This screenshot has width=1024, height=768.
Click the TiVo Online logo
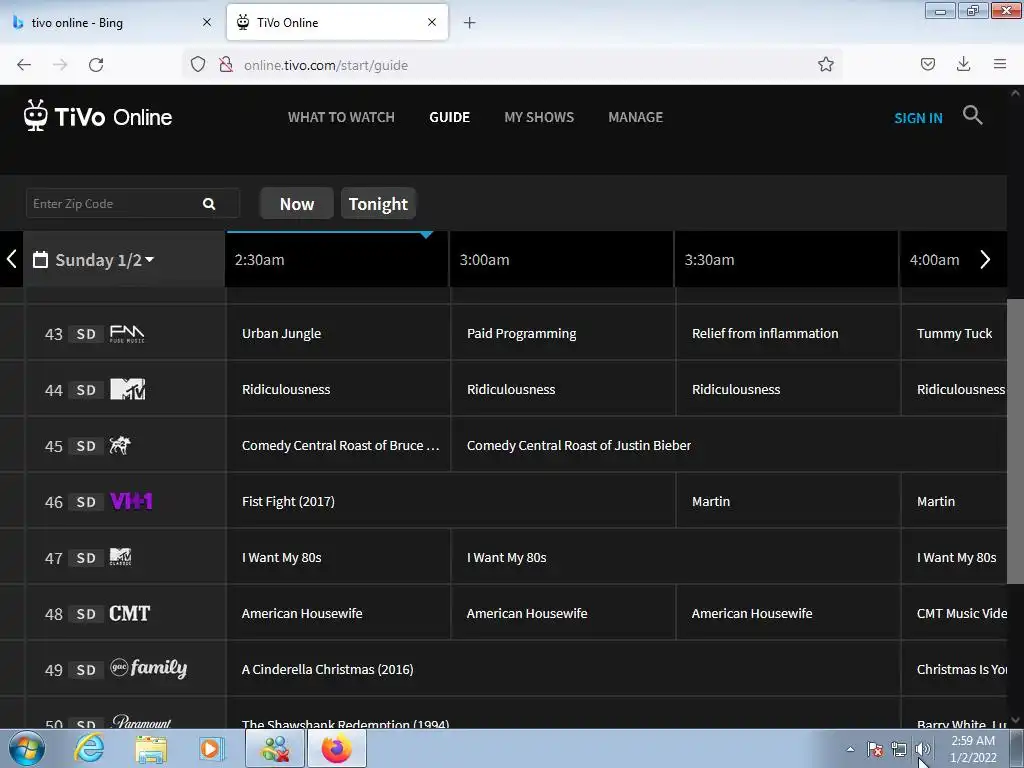(x=98, y=116)
